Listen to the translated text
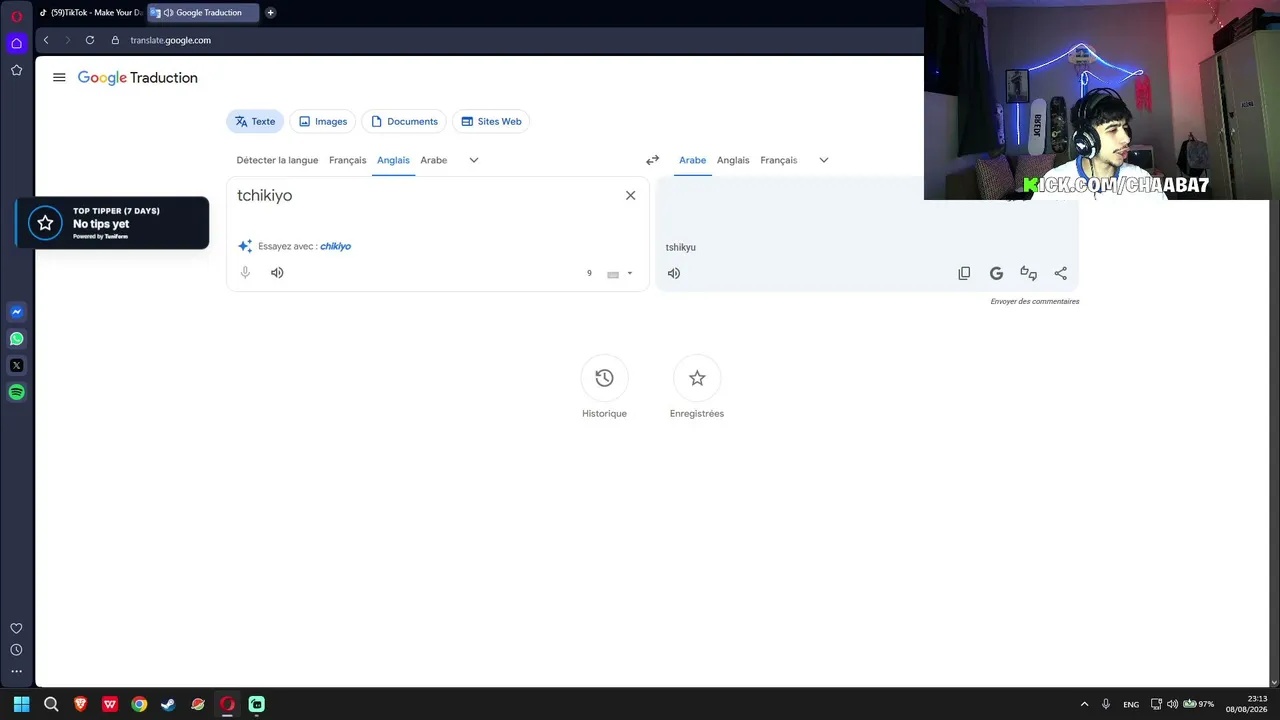The height and width of the screenshot is (720, 1280). (674, 273)
